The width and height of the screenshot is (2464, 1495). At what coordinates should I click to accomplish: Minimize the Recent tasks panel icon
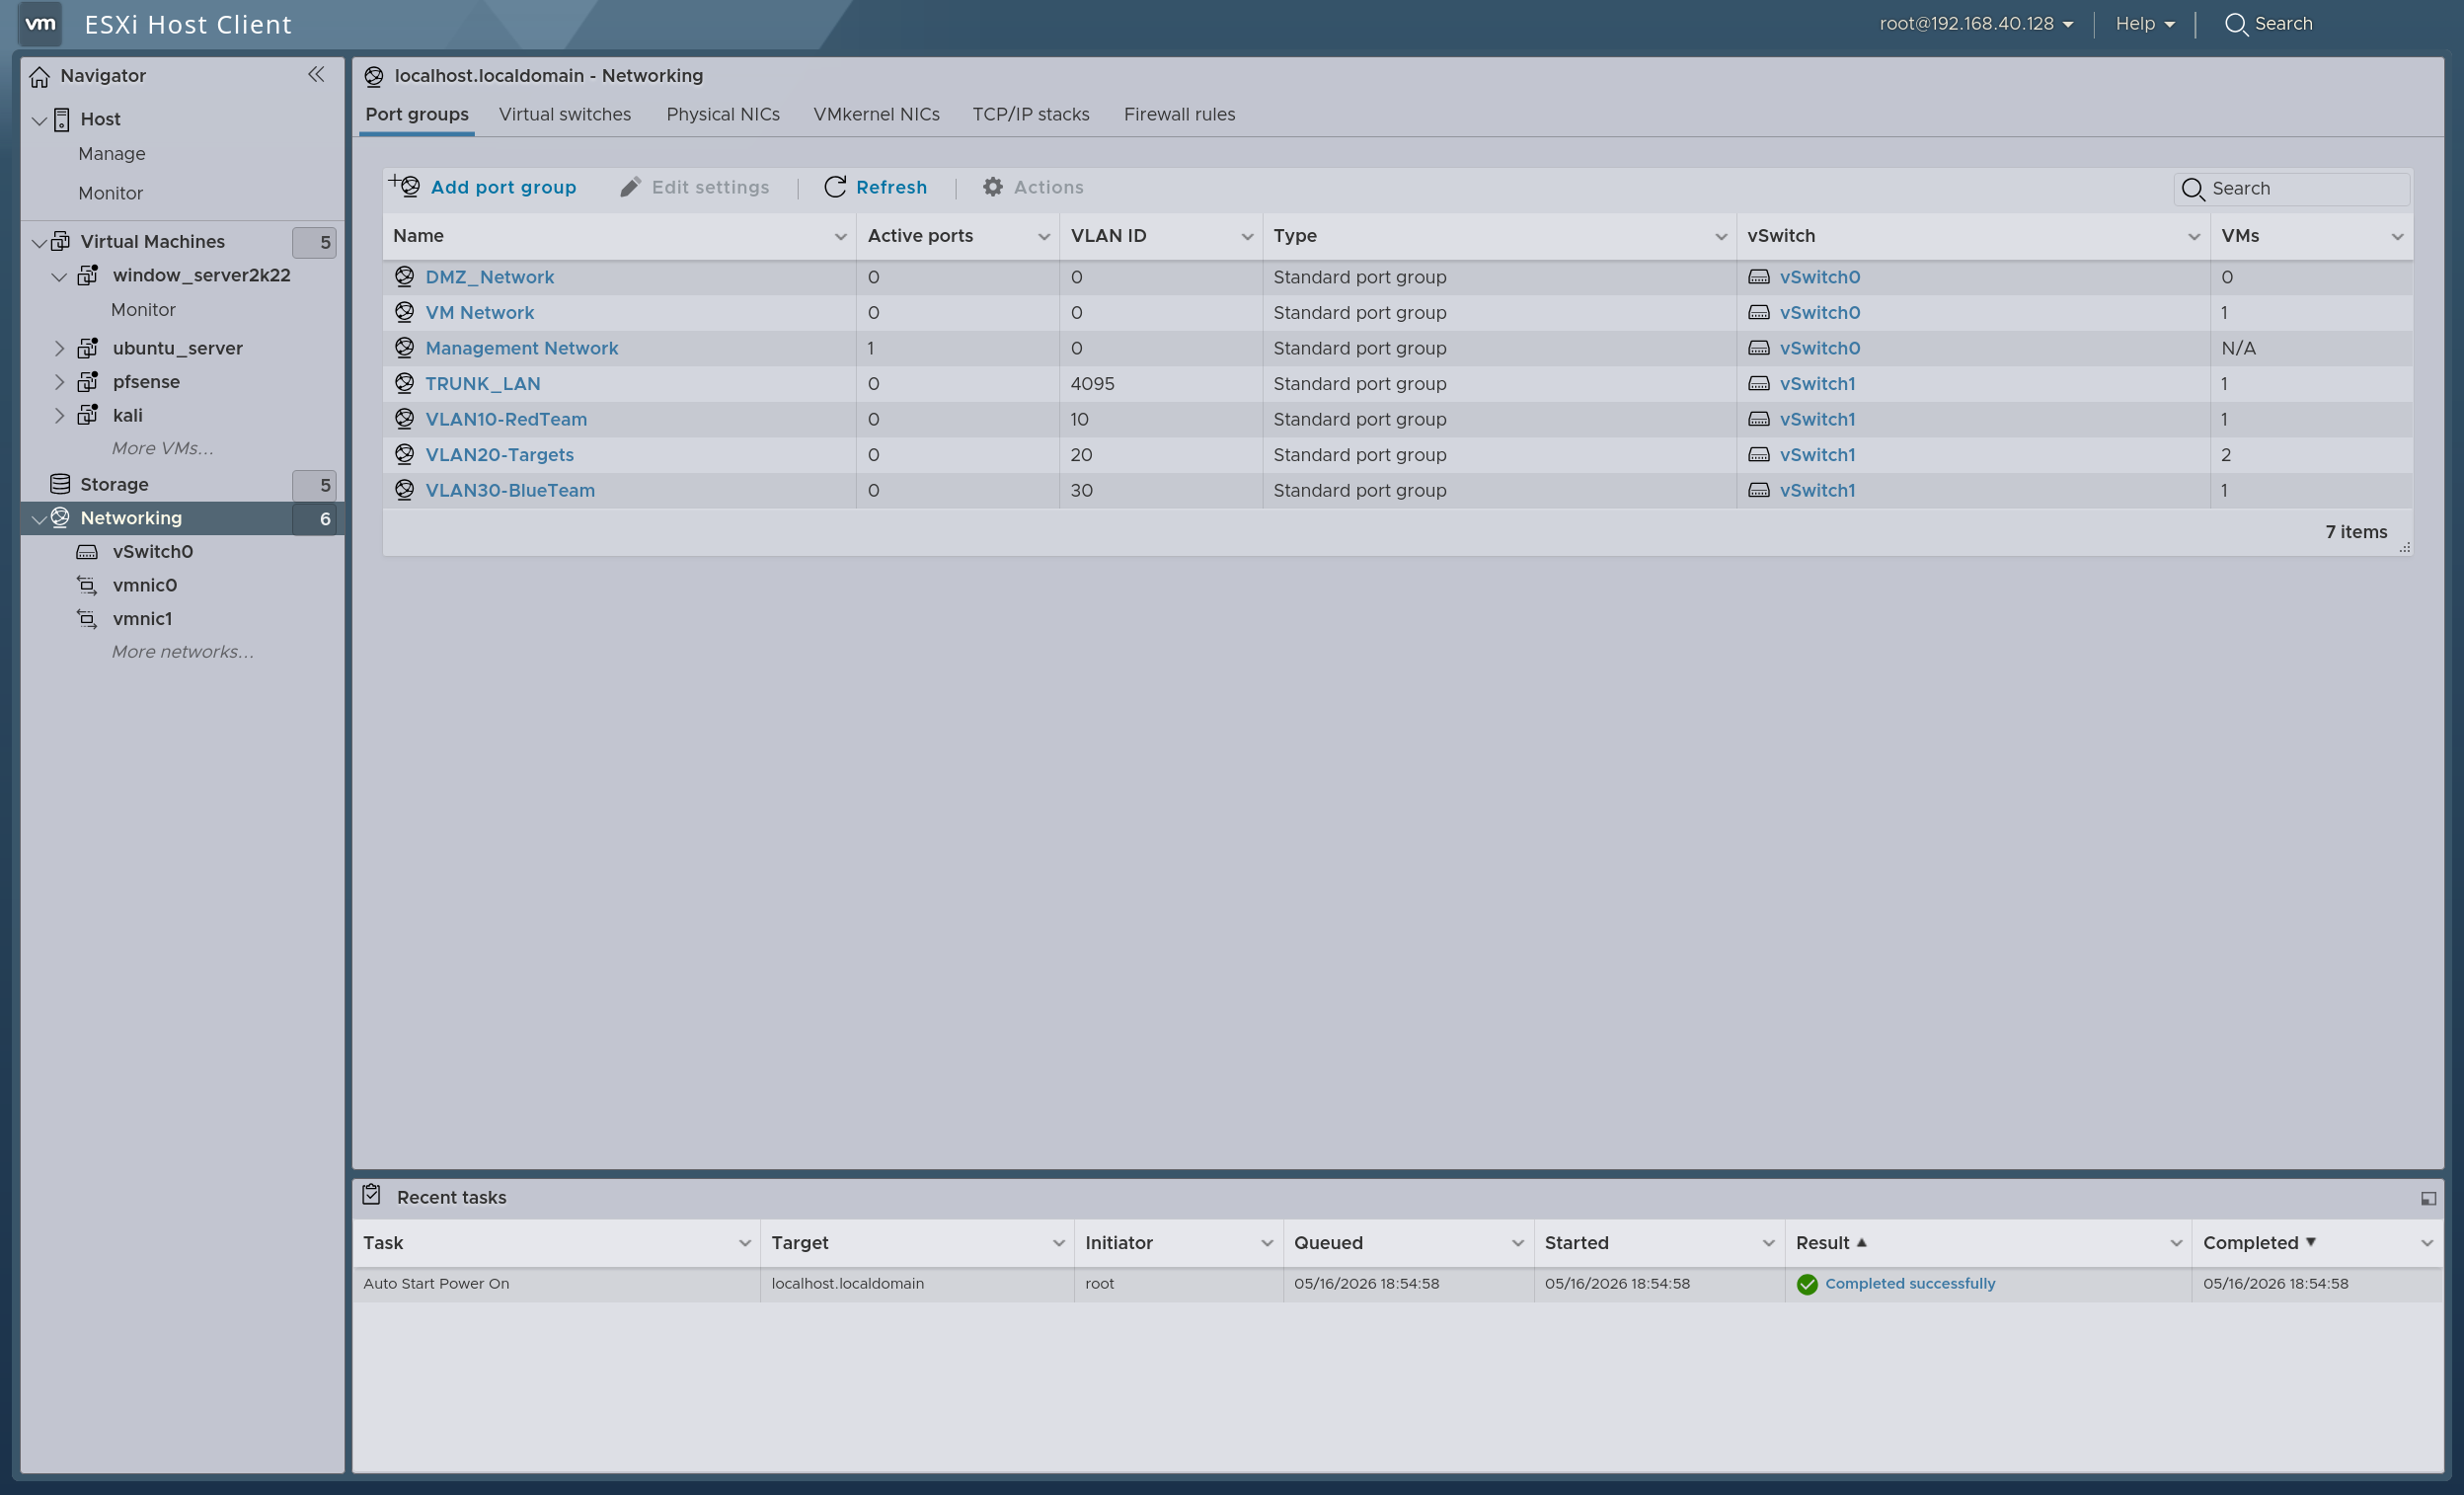coord(2428,1198)
